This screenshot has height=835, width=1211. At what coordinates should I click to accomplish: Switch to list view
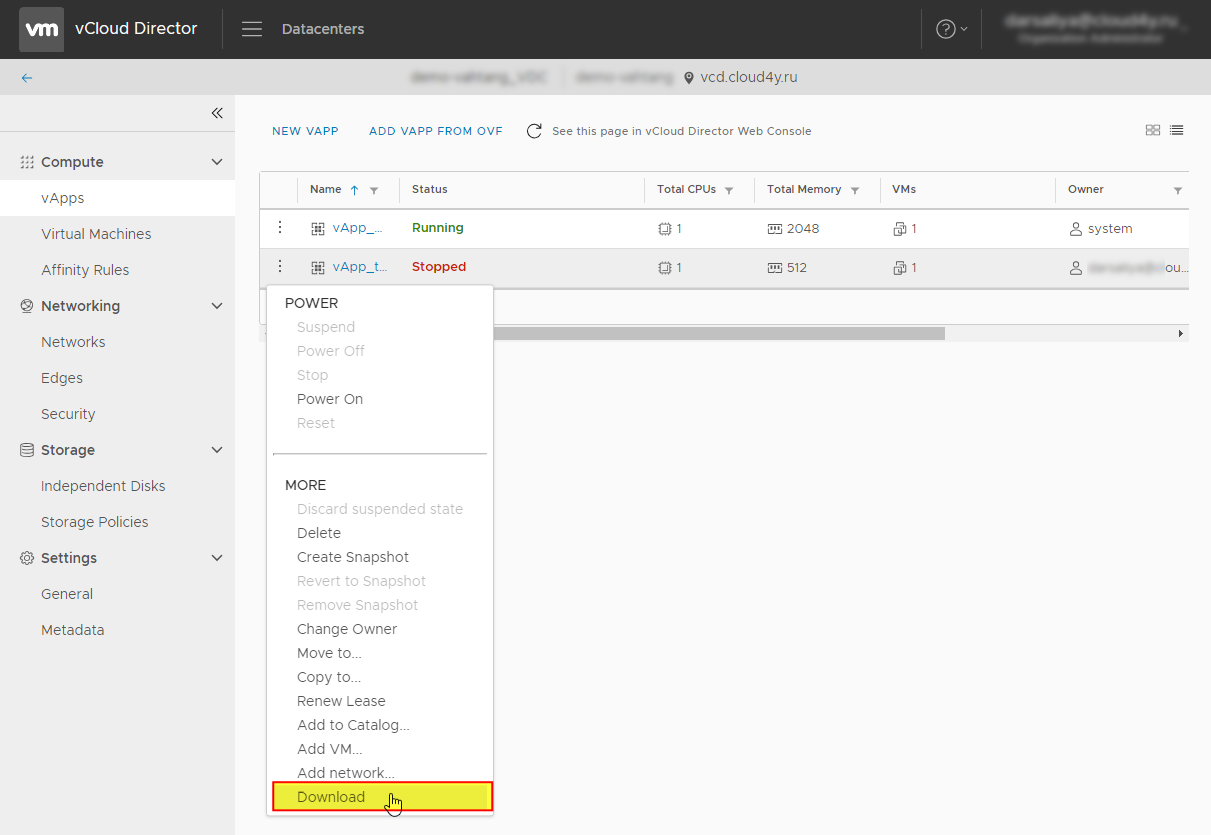click(x=1177, y=130)
